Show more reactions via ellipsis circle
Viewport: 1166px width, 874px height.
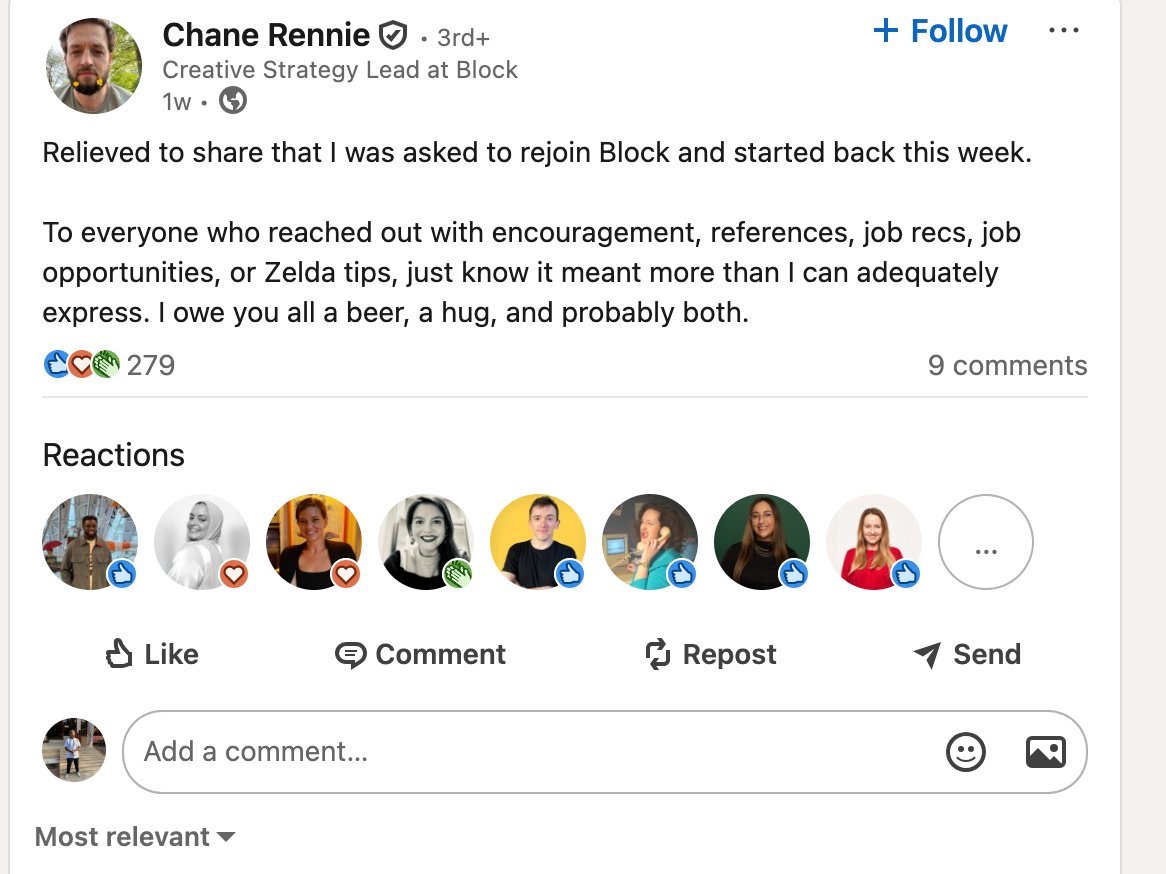point(985,542)
